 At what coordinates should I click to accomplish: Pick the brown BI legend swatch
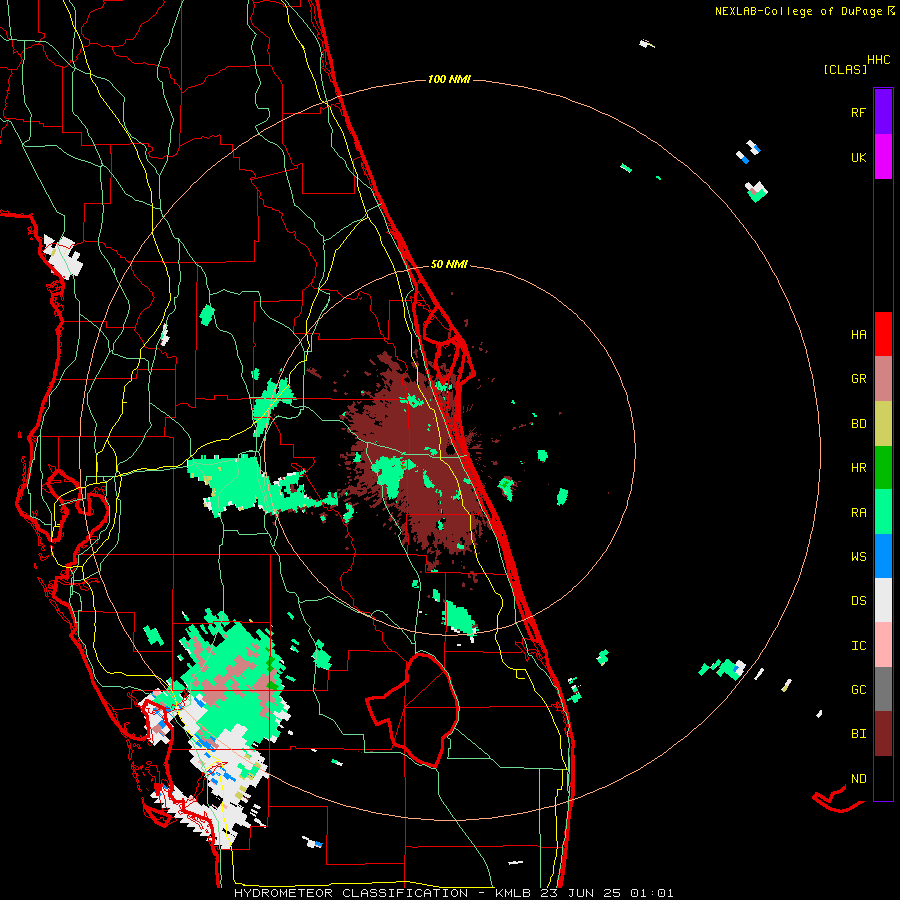coord(883,734)
